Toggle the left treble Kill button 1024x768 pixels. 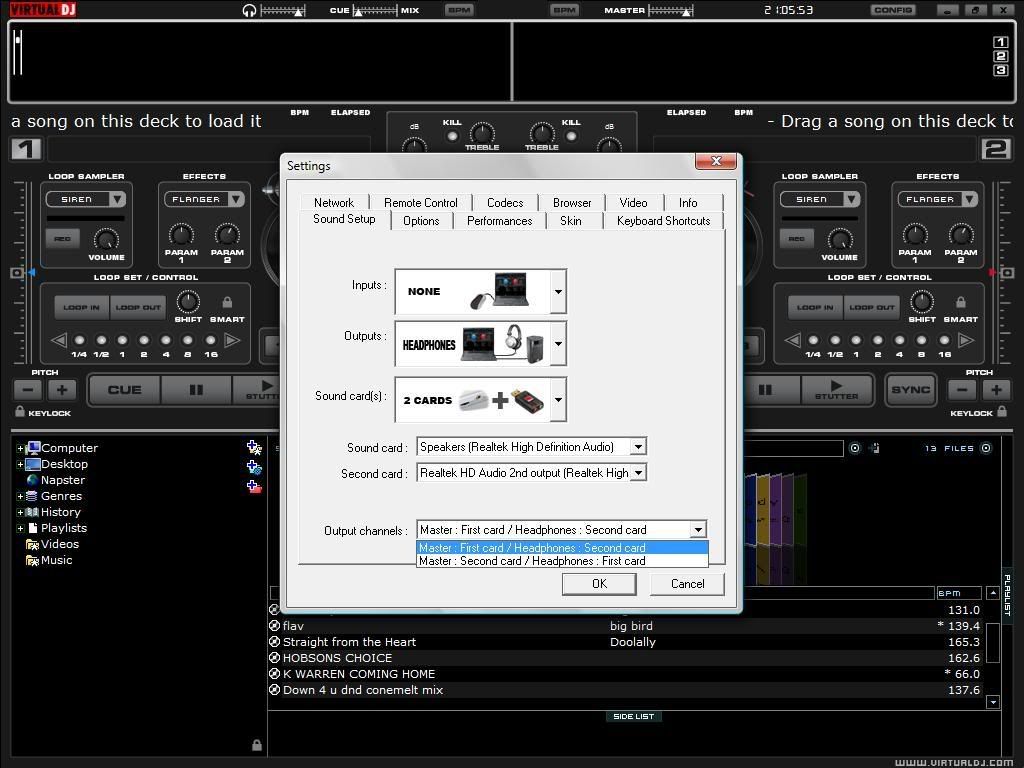[x=452, y=136]
